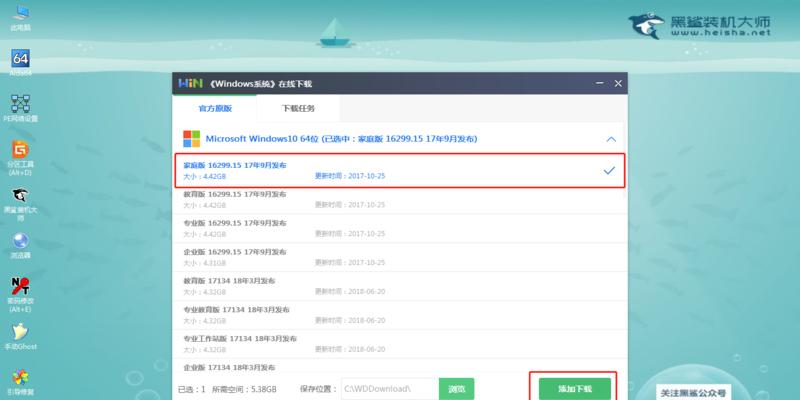Select 教育版 16299.15 17年9月发布

[x=399, y=199]
